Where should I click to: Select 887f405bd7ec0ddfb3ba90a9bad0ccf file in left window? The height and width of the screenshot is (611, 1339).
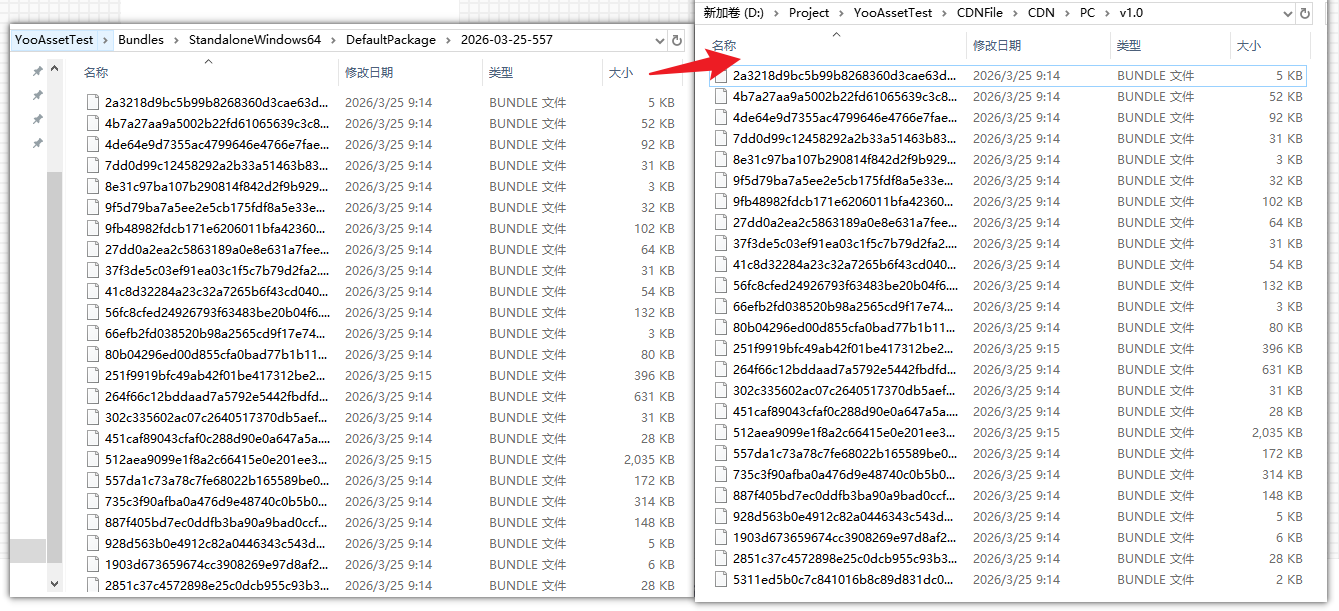coord(216,522)
